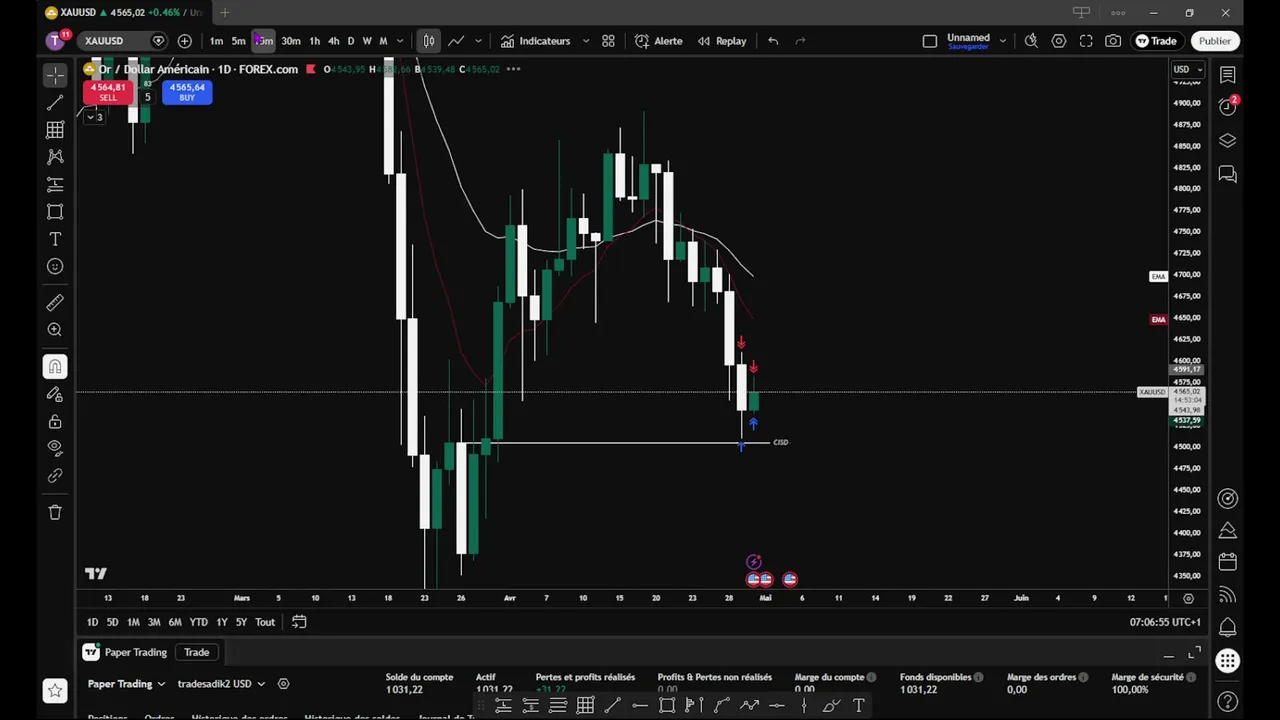
Task: Hide all drawings with eye icon
Action: pyautogui.click(x=55, y=448)
